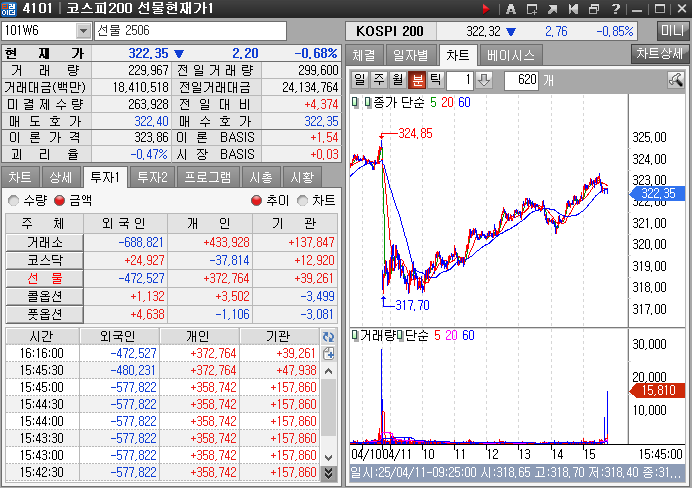Viewport: 692px width, 488px height.
Task: Click the app logo icon at top-left
Action: pyautogui.click(x=8, y=8)
